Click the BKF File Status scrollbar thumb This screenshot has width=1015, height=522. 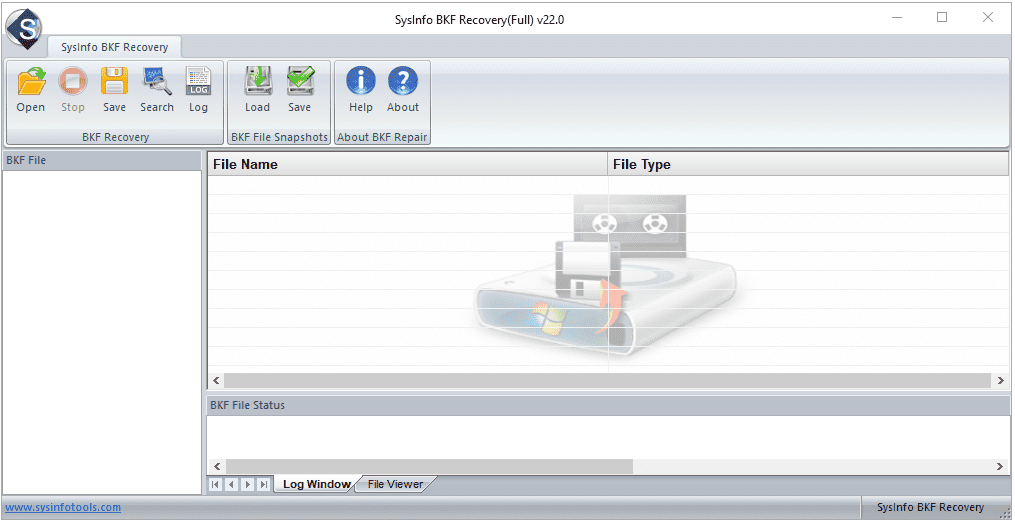[x=429, y=466]
